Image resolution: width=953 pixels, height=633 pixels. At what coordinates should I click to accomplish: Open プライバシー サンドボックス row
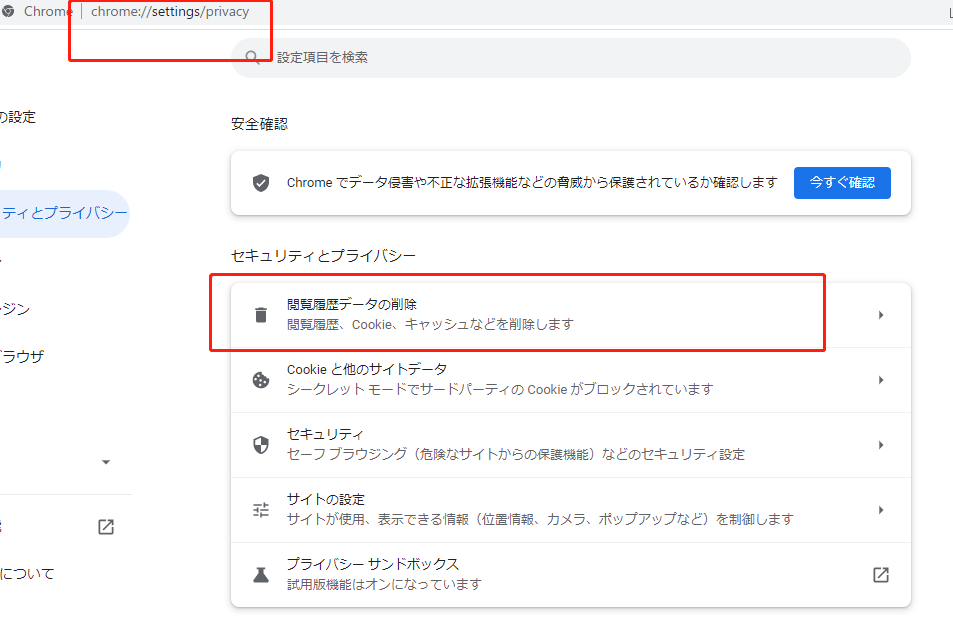point(570,575)
